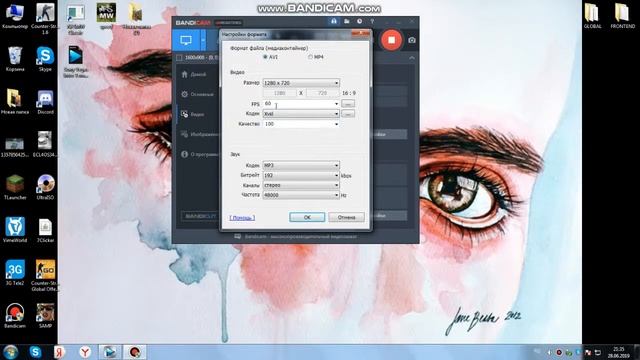Open the Bandicam help question mark icon

coord(372,21)
